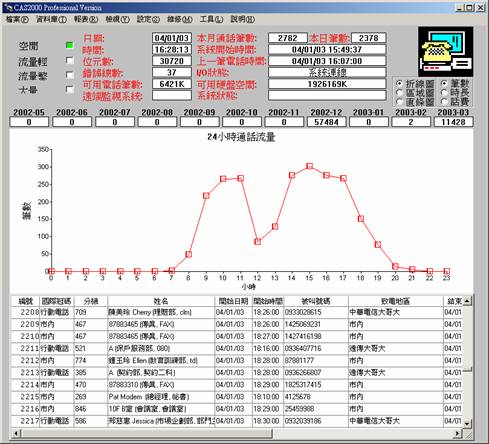This screenshot has width=489, height=444.
Task: Click the CAS2000 title bar app icon
Action: pos(8,7)
